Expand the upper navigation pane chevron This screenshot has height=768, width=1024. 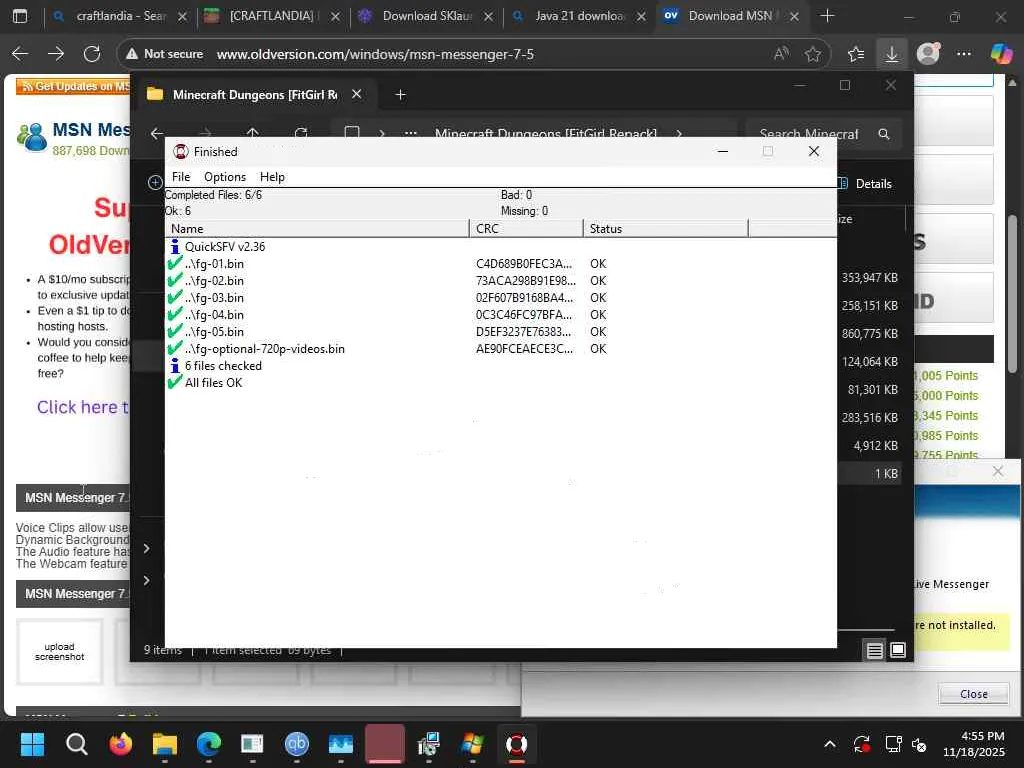[x=147, y=549]
